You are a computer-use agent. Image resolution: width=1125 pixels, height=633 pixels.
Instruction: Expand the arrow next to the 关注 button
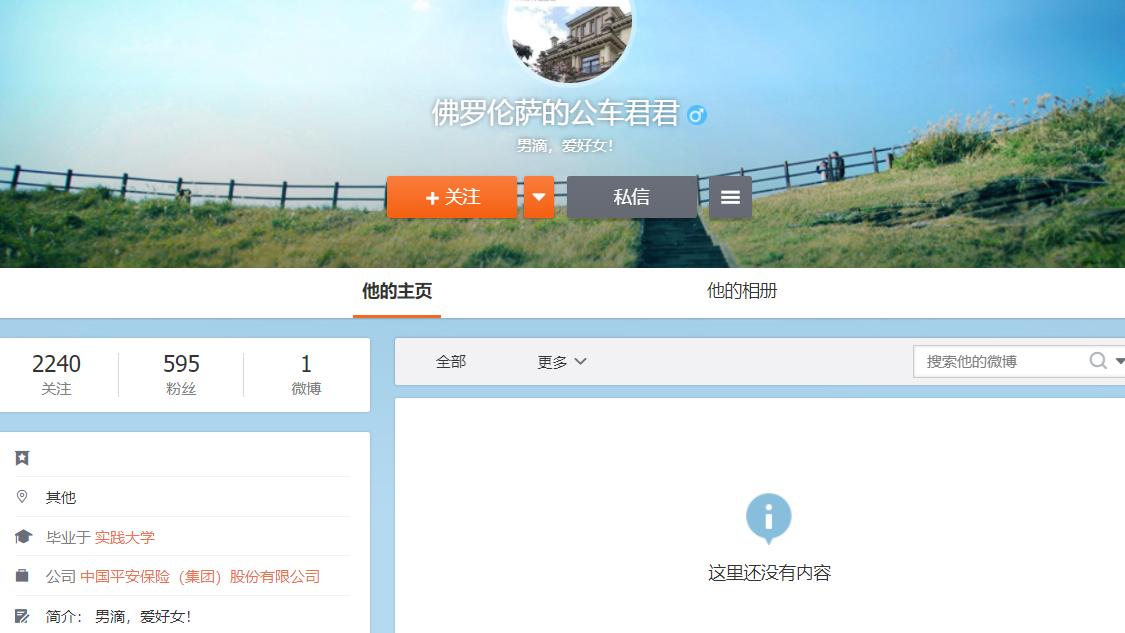[x=538, y=197]
